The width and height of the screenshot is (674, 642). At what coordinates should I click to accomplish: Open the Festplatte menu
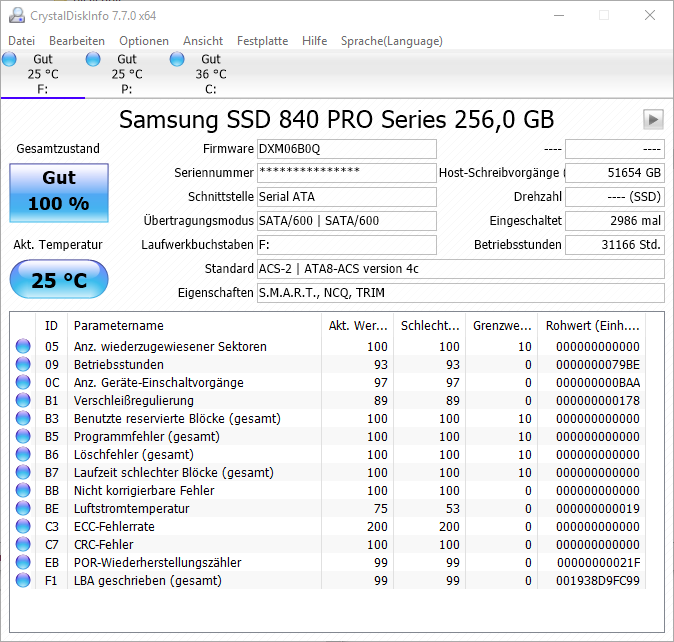(263, 41)
